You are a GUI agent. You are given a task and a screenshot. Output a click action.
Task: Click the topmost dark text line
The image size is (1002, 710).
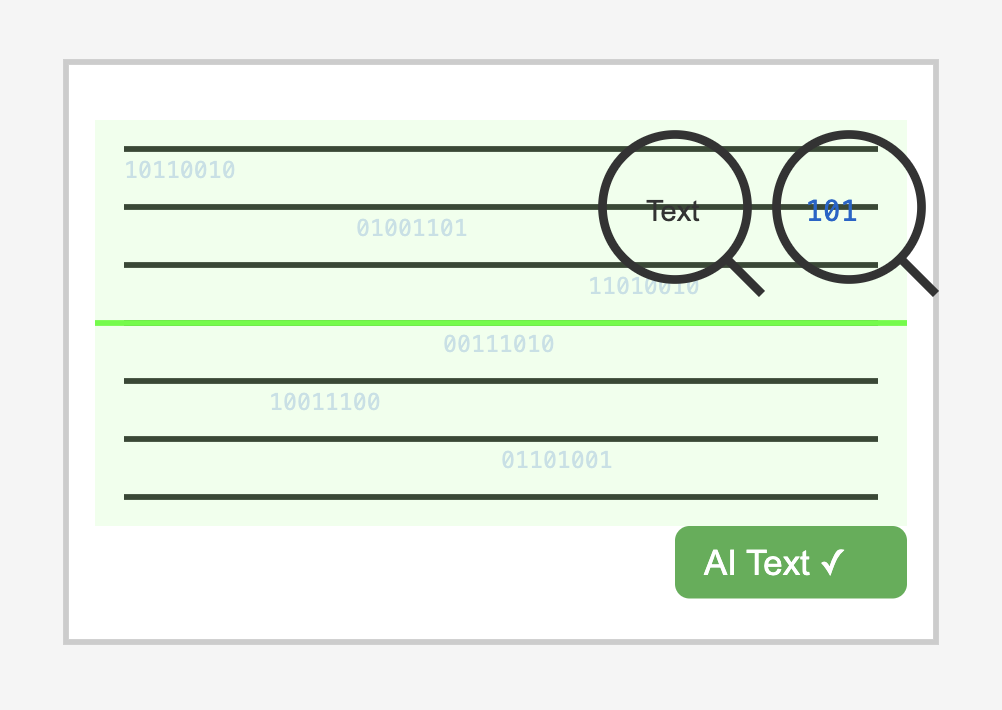500,149
